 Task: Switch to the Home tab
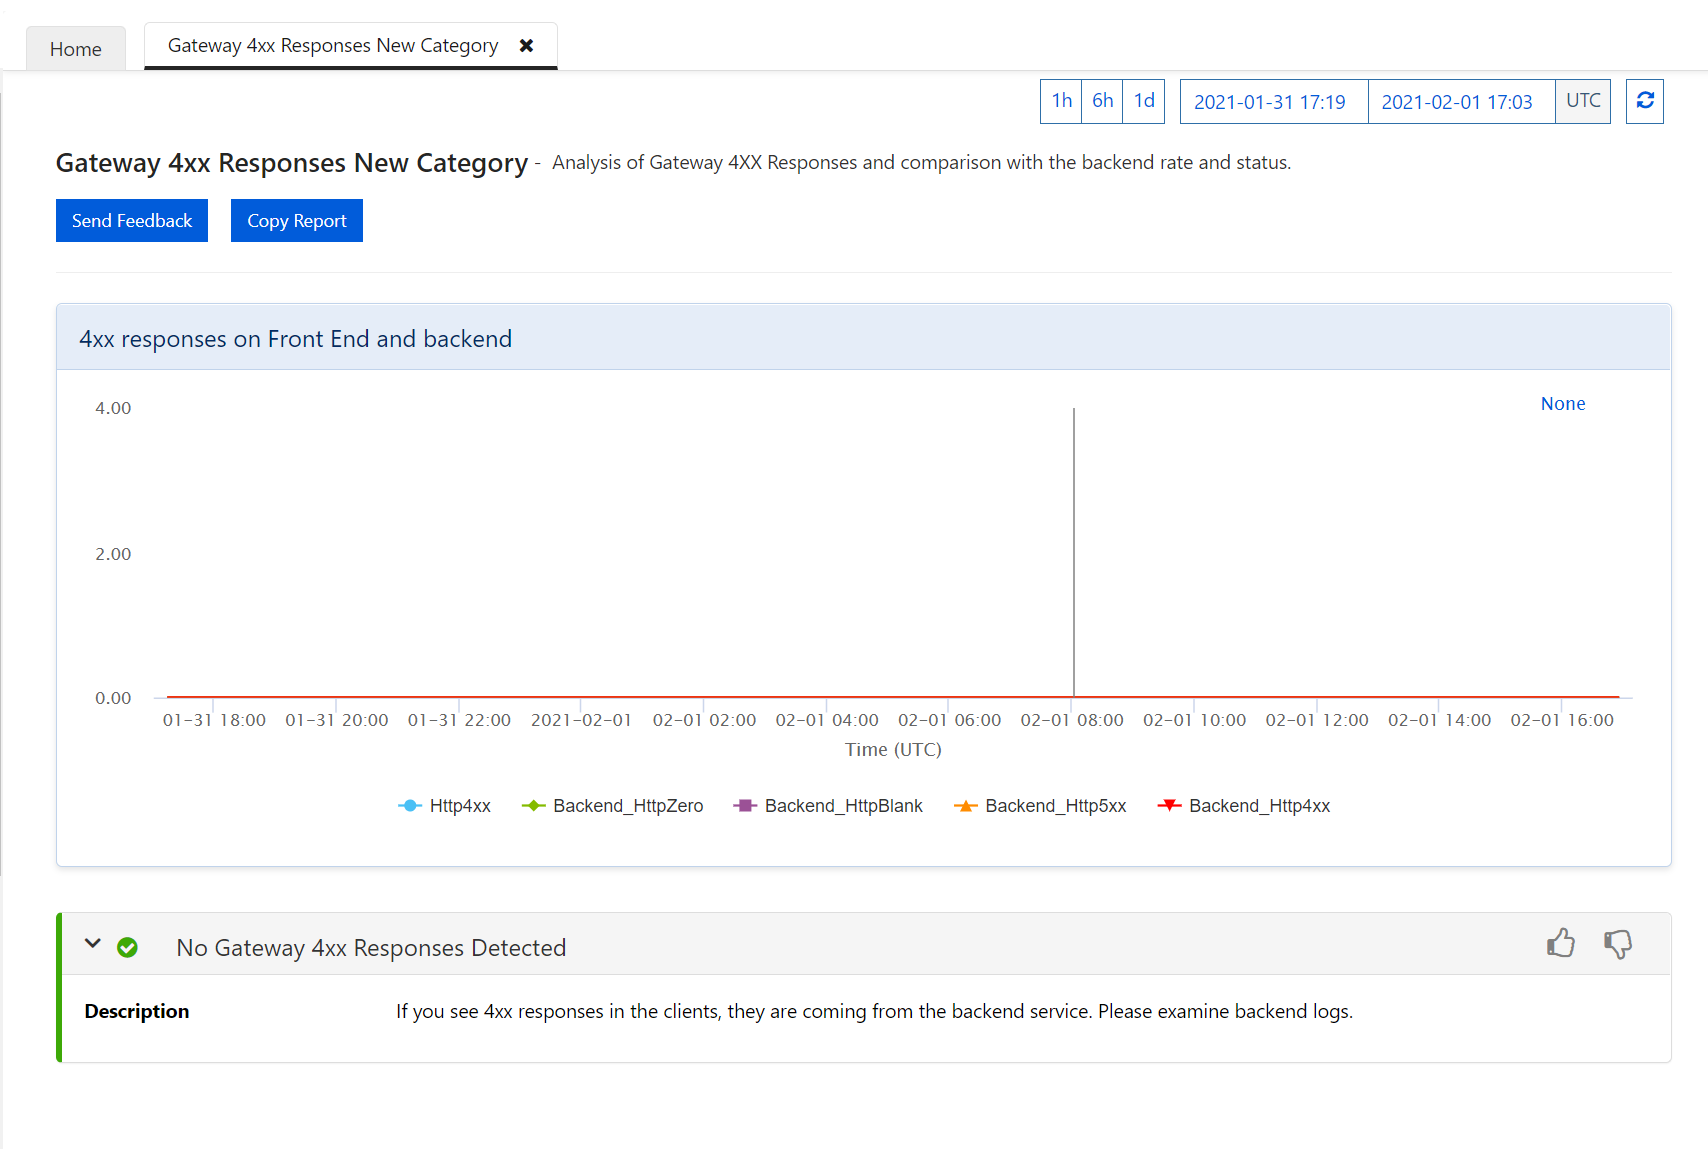coord(76,49)
